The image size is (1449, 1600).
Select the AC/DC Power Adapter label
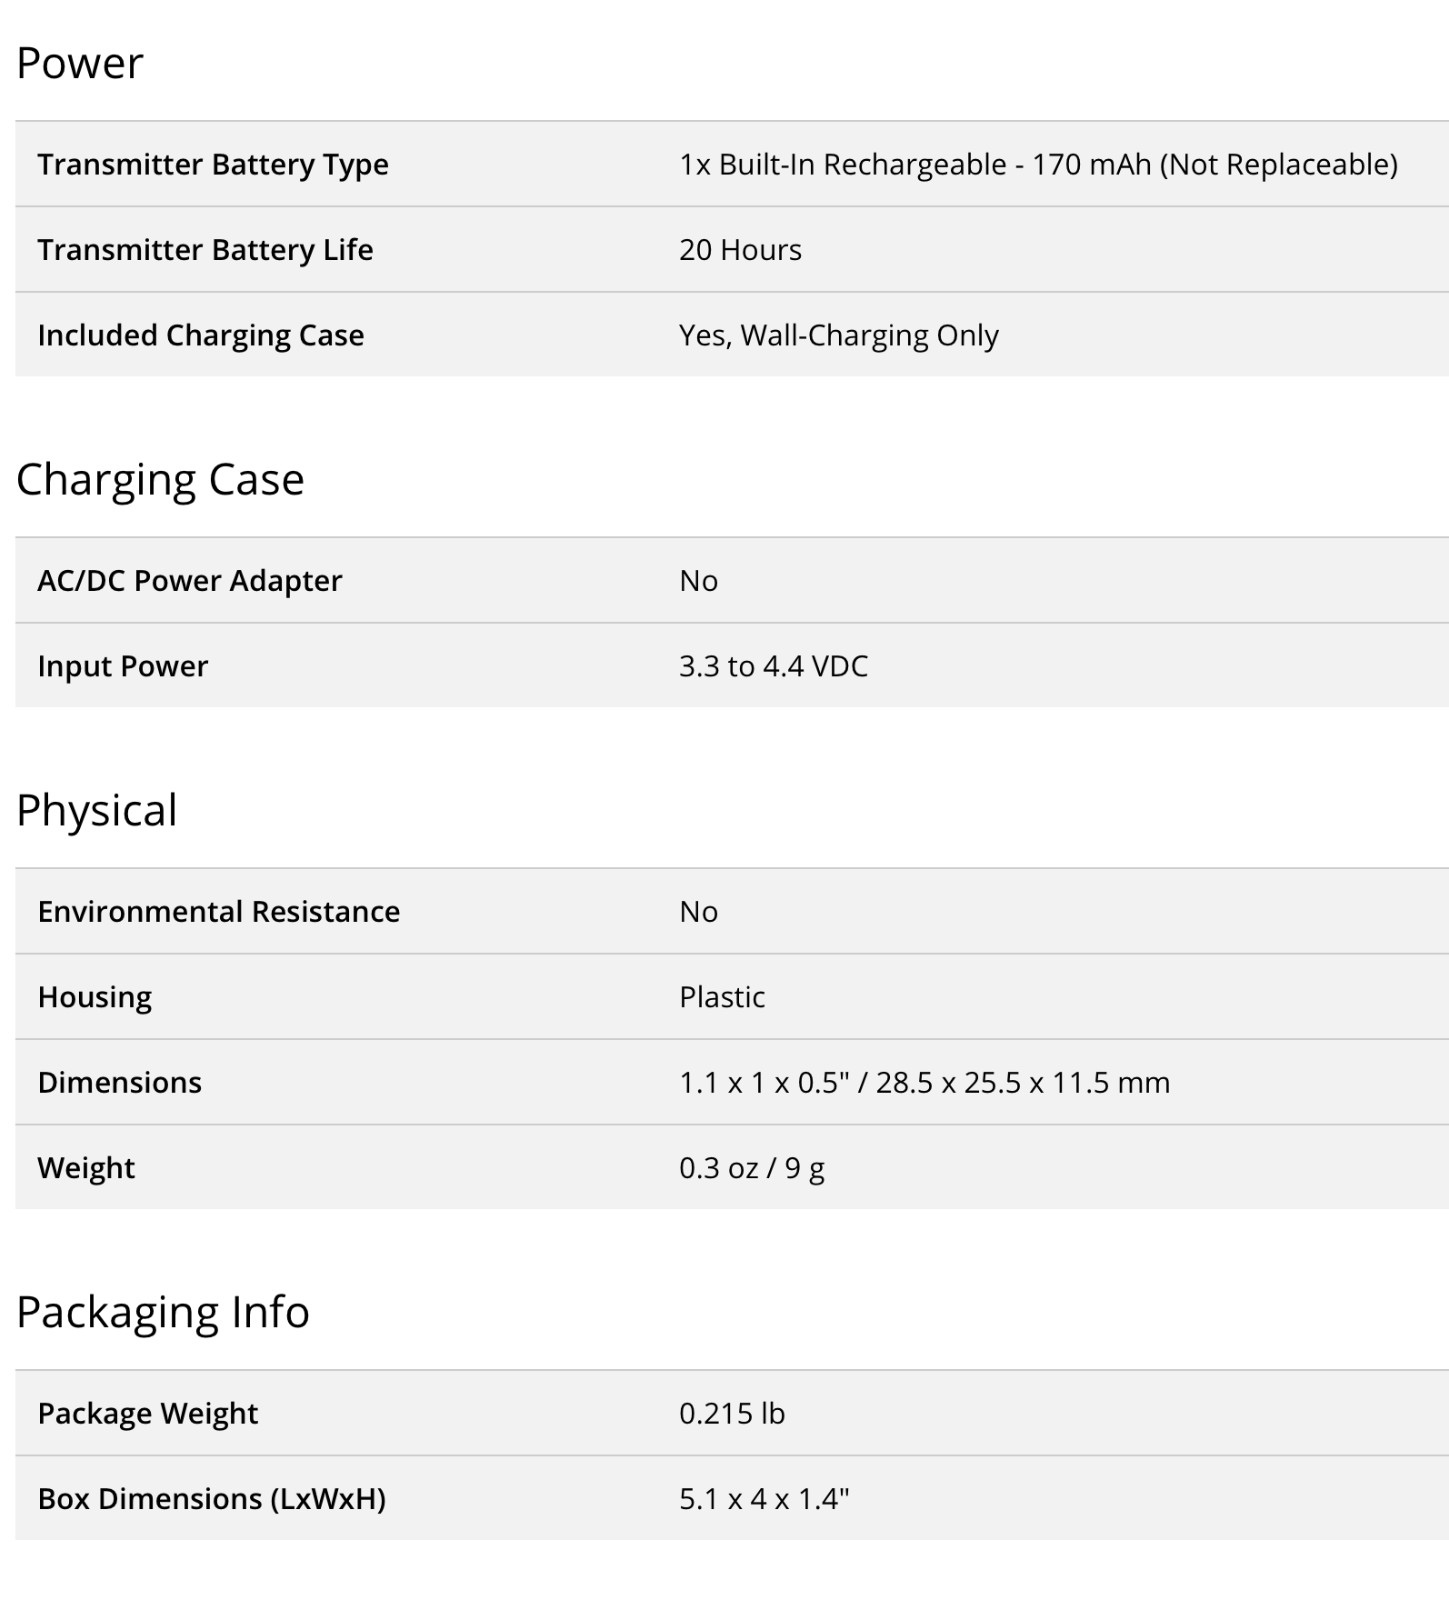pos(190,580)
